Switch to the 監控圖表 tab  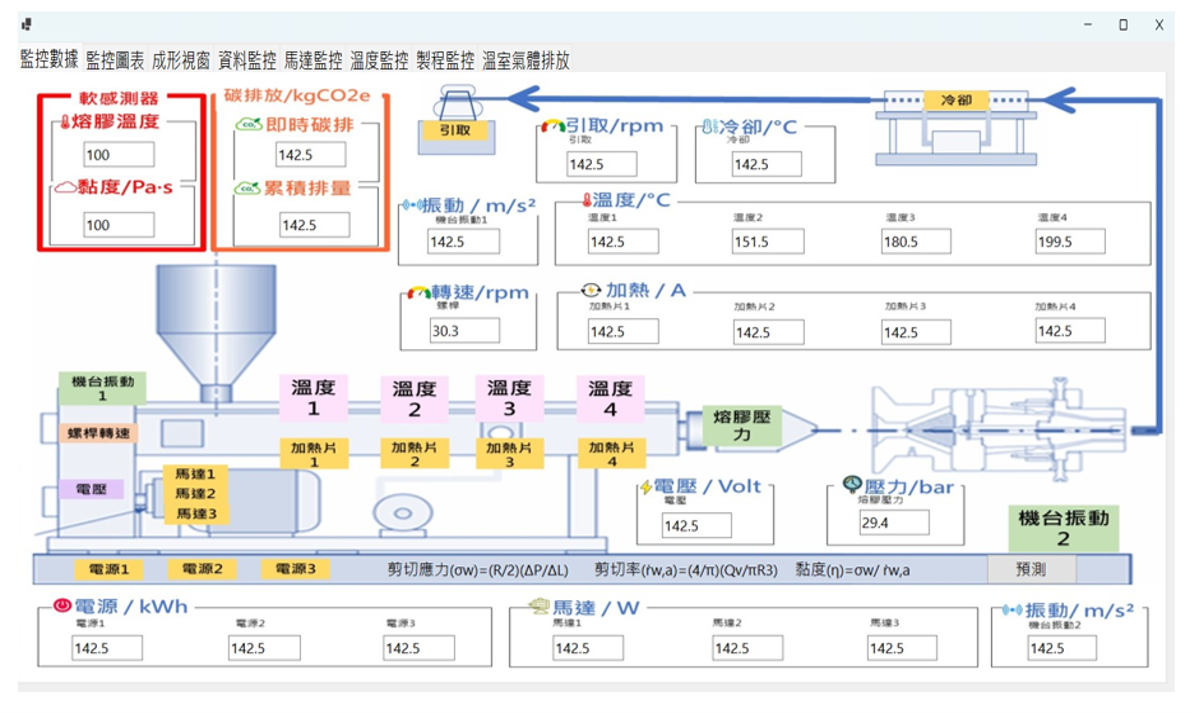115,61
